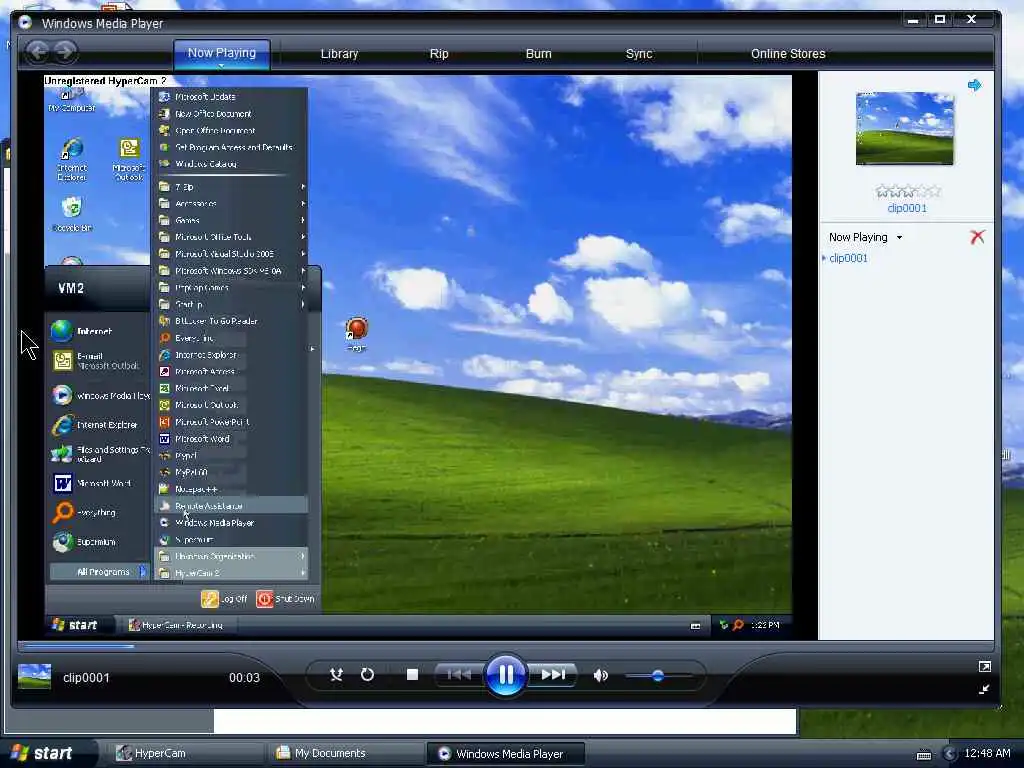Switch to full screen view

[984, 667]
